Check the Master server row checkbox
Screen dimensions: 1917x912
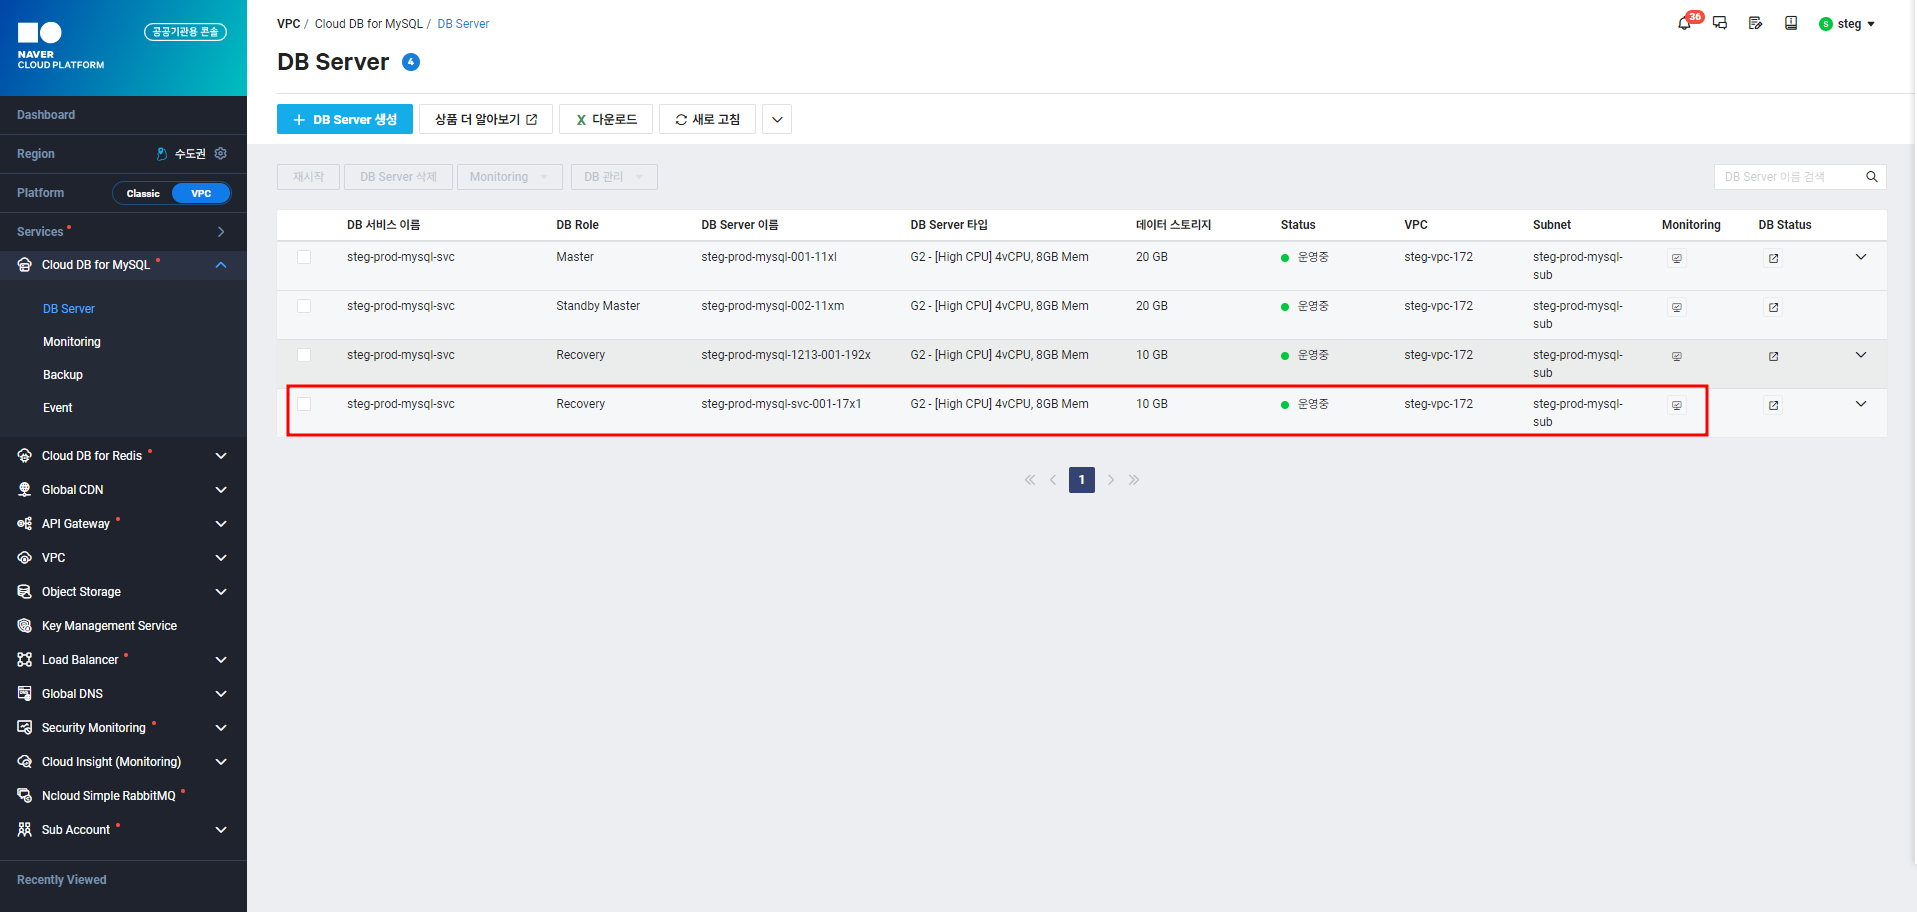click(304, 257)
